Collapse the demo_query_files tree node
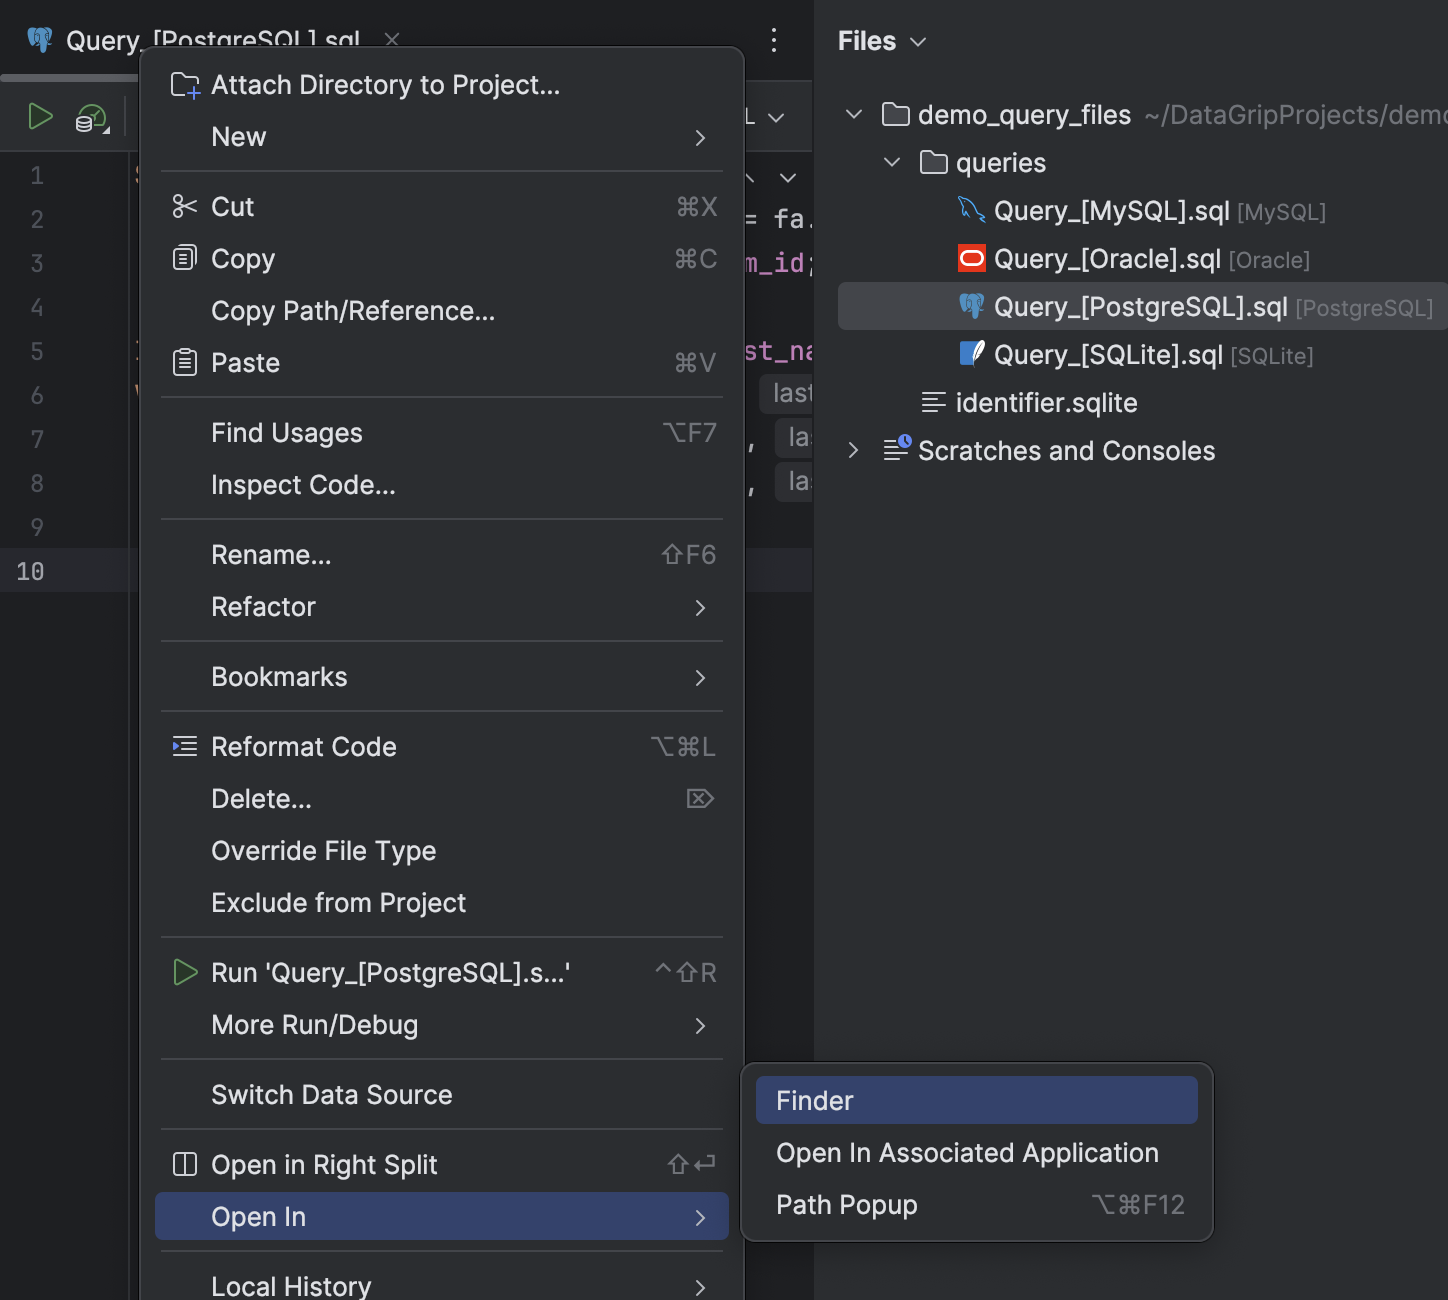 (854, 114)
